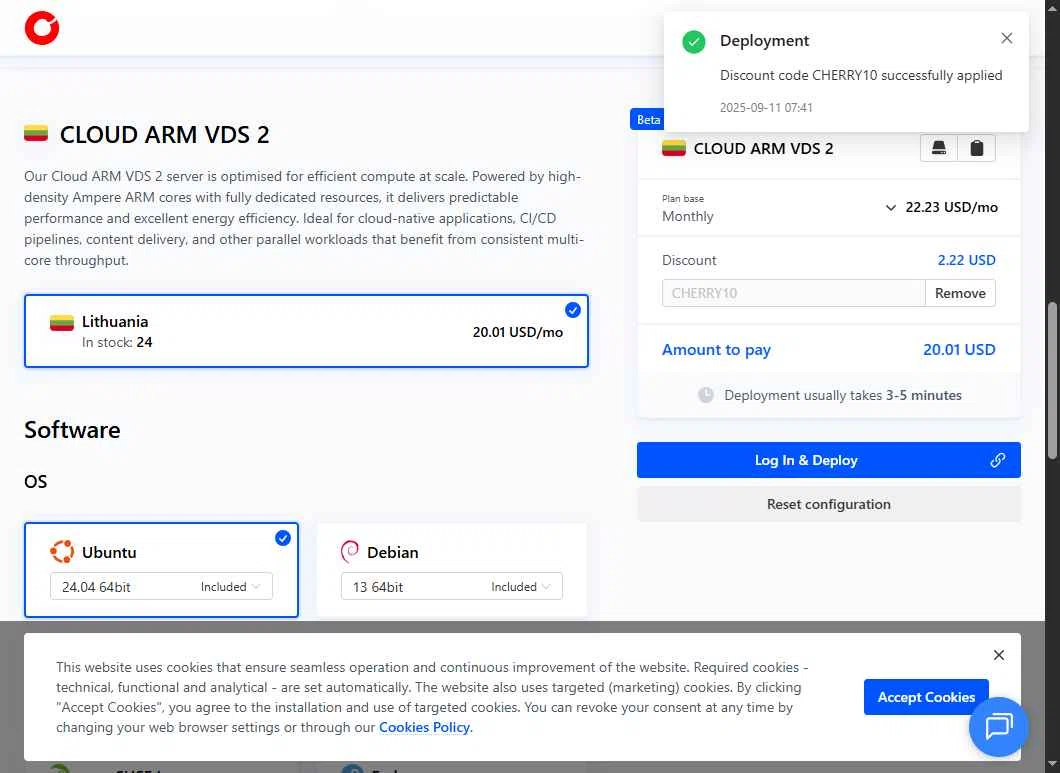Click the '20.01 USD' amount to pay
This screenshot has height=773, width=1060.
[959, 350]
